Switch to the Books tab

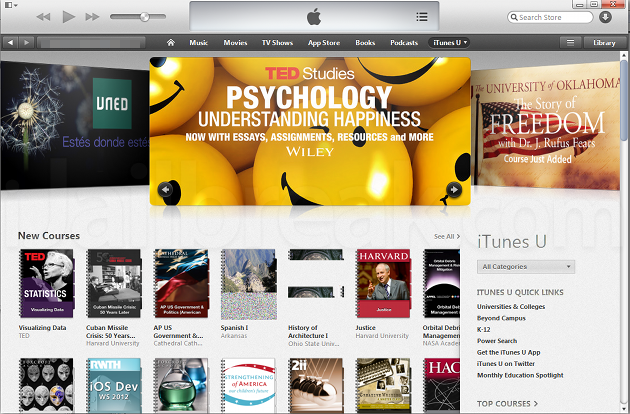click(x=365, y=42)
